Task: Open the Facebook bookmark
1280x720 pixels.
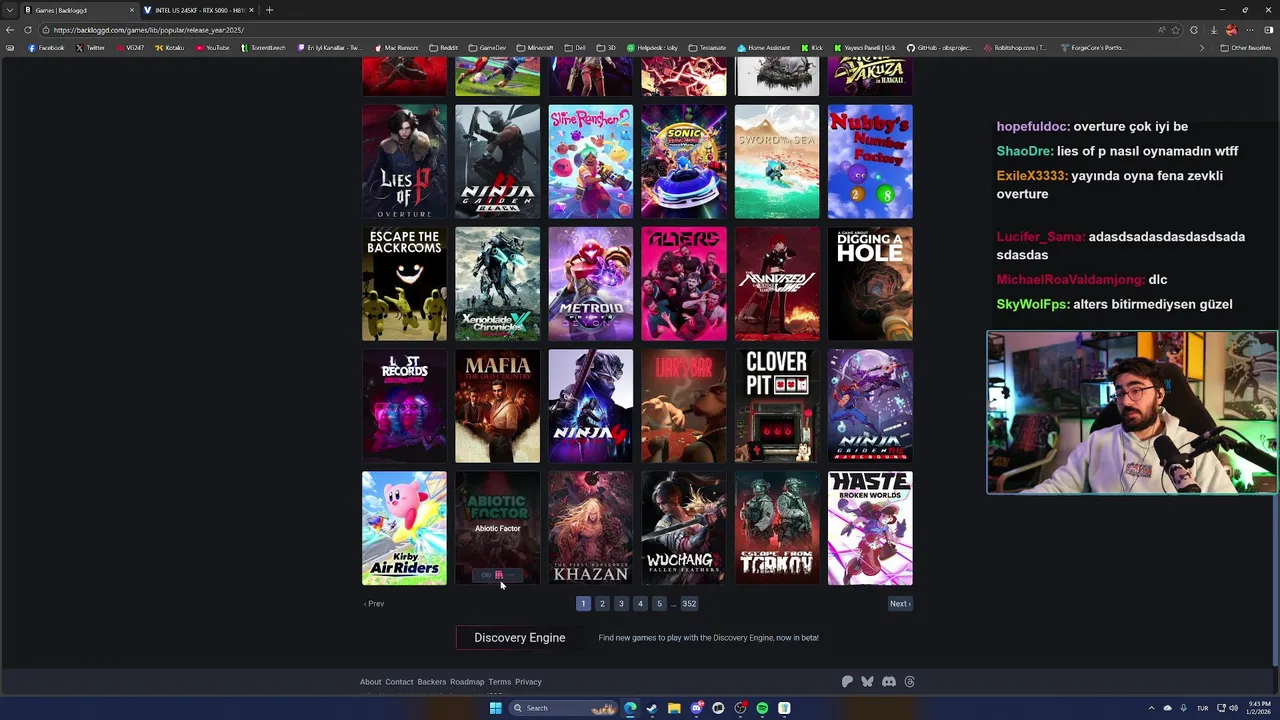Action: click(46, 48)
